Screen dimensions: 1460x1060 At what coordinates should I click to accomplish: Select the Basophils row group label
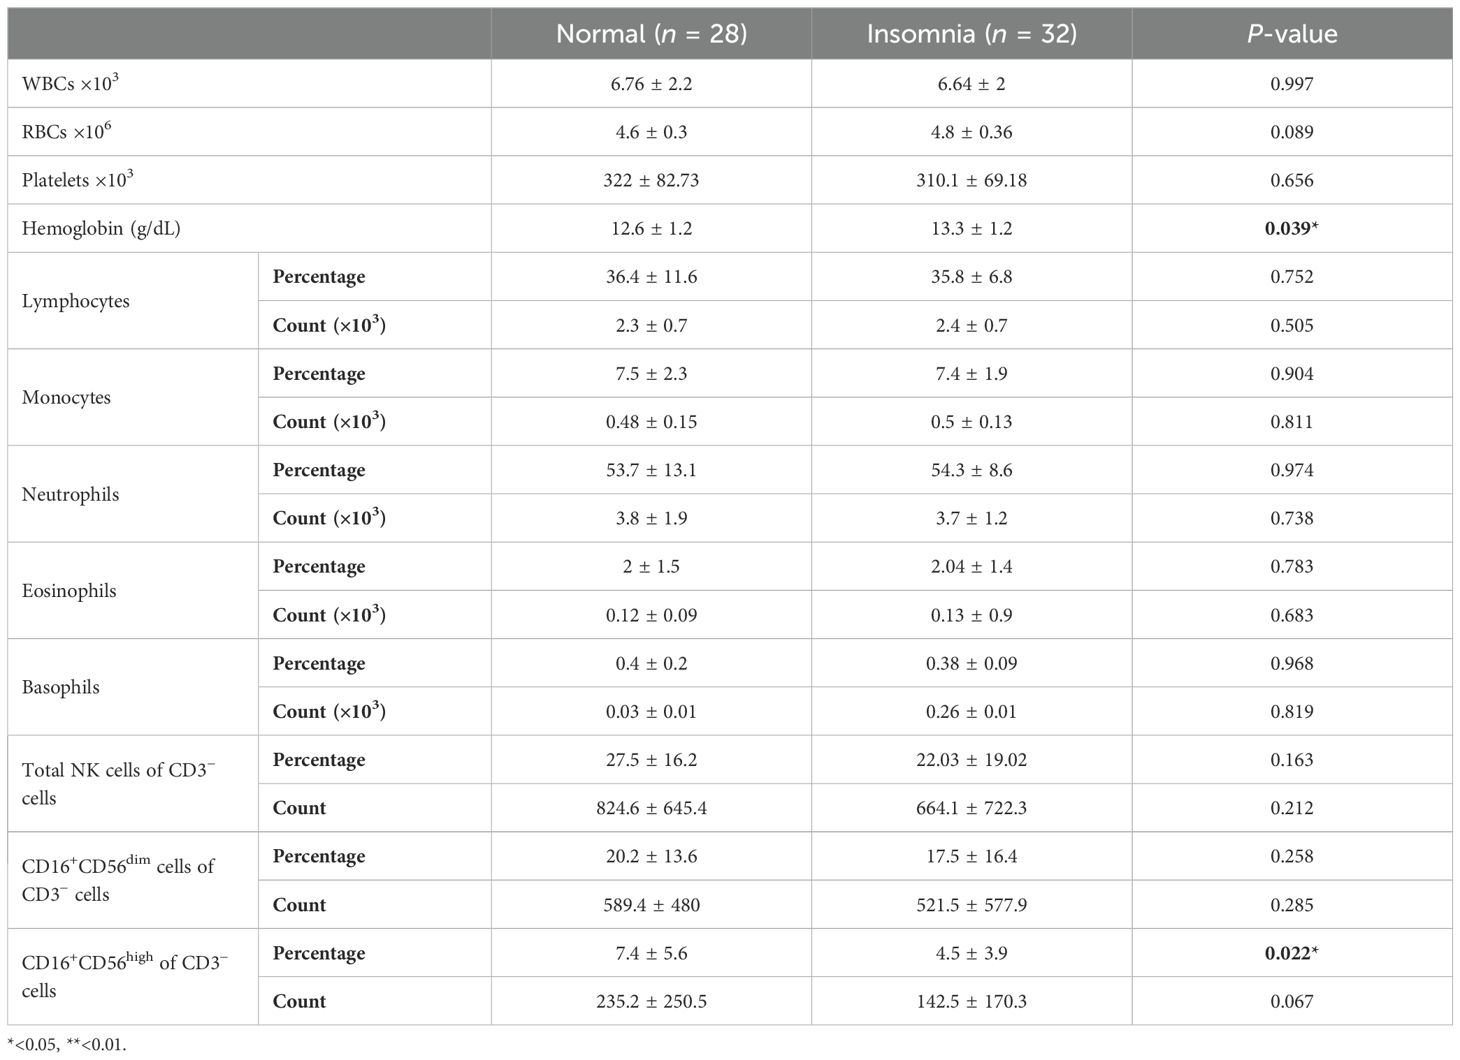pos(61,688)
